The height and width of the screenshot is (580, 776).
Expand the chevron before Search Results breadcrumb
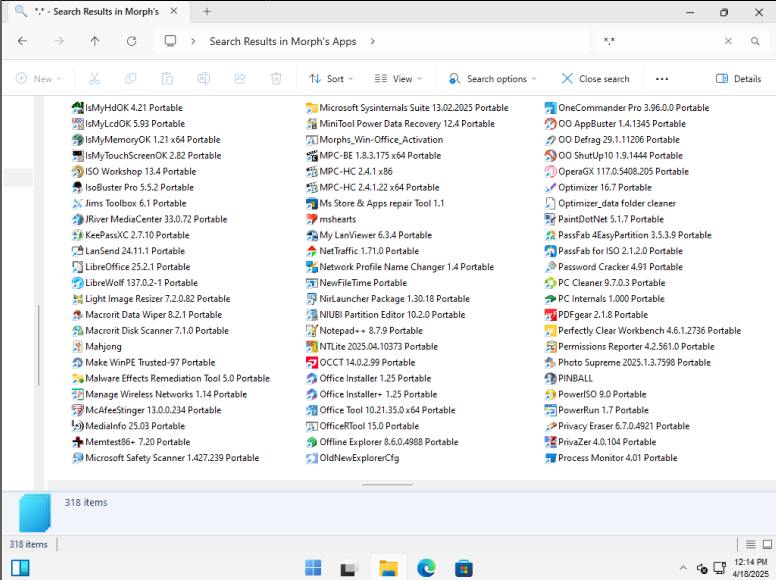pyautogui.click(x=194, y=42)
